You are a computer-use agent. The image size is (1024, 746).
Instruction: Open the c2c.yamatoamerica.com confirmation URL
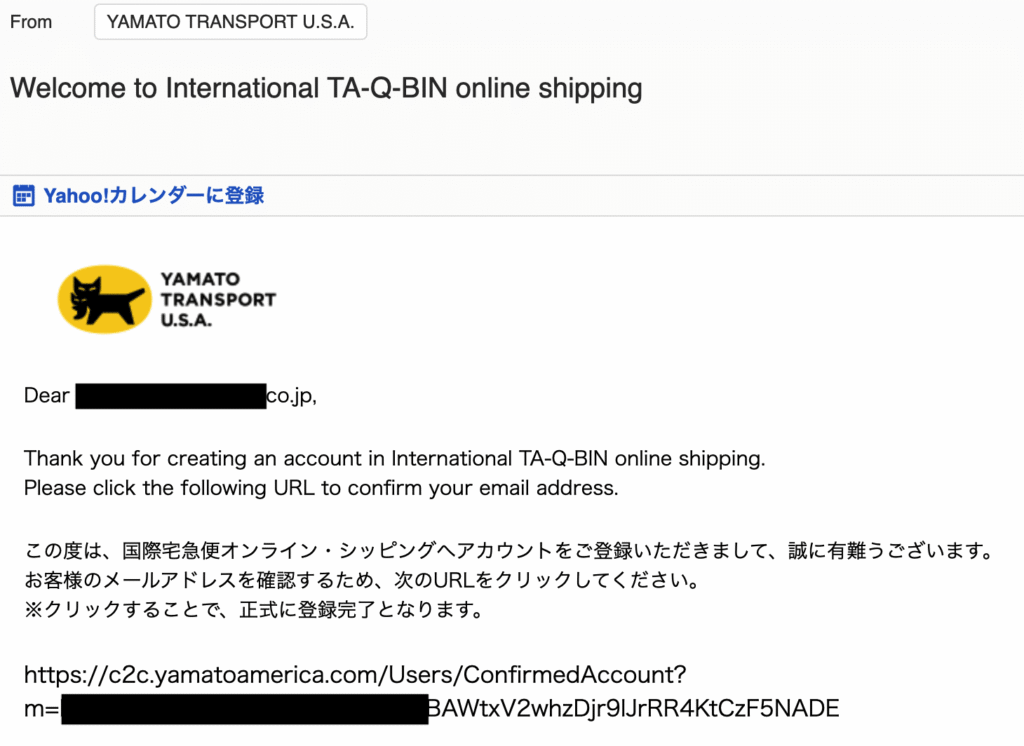click(x=432, y=691)
